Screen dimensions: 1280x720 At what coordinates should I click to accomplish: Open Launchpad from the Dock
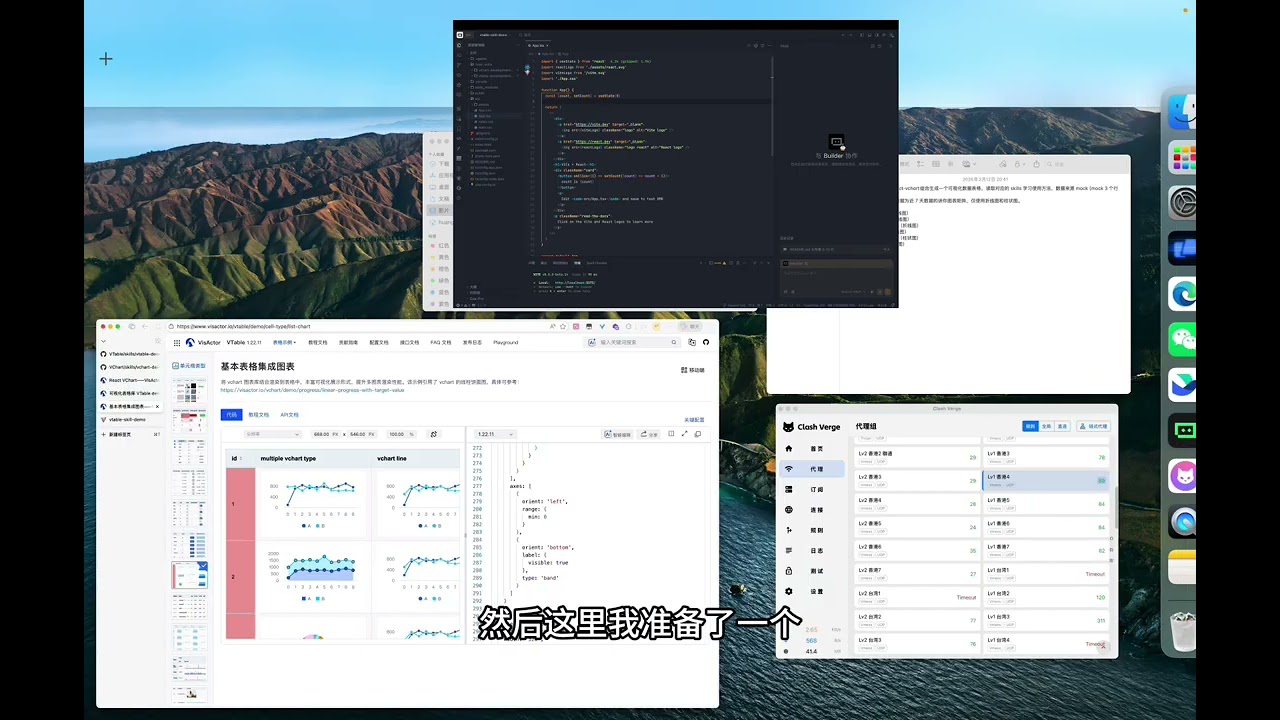tap(1184, 158)
